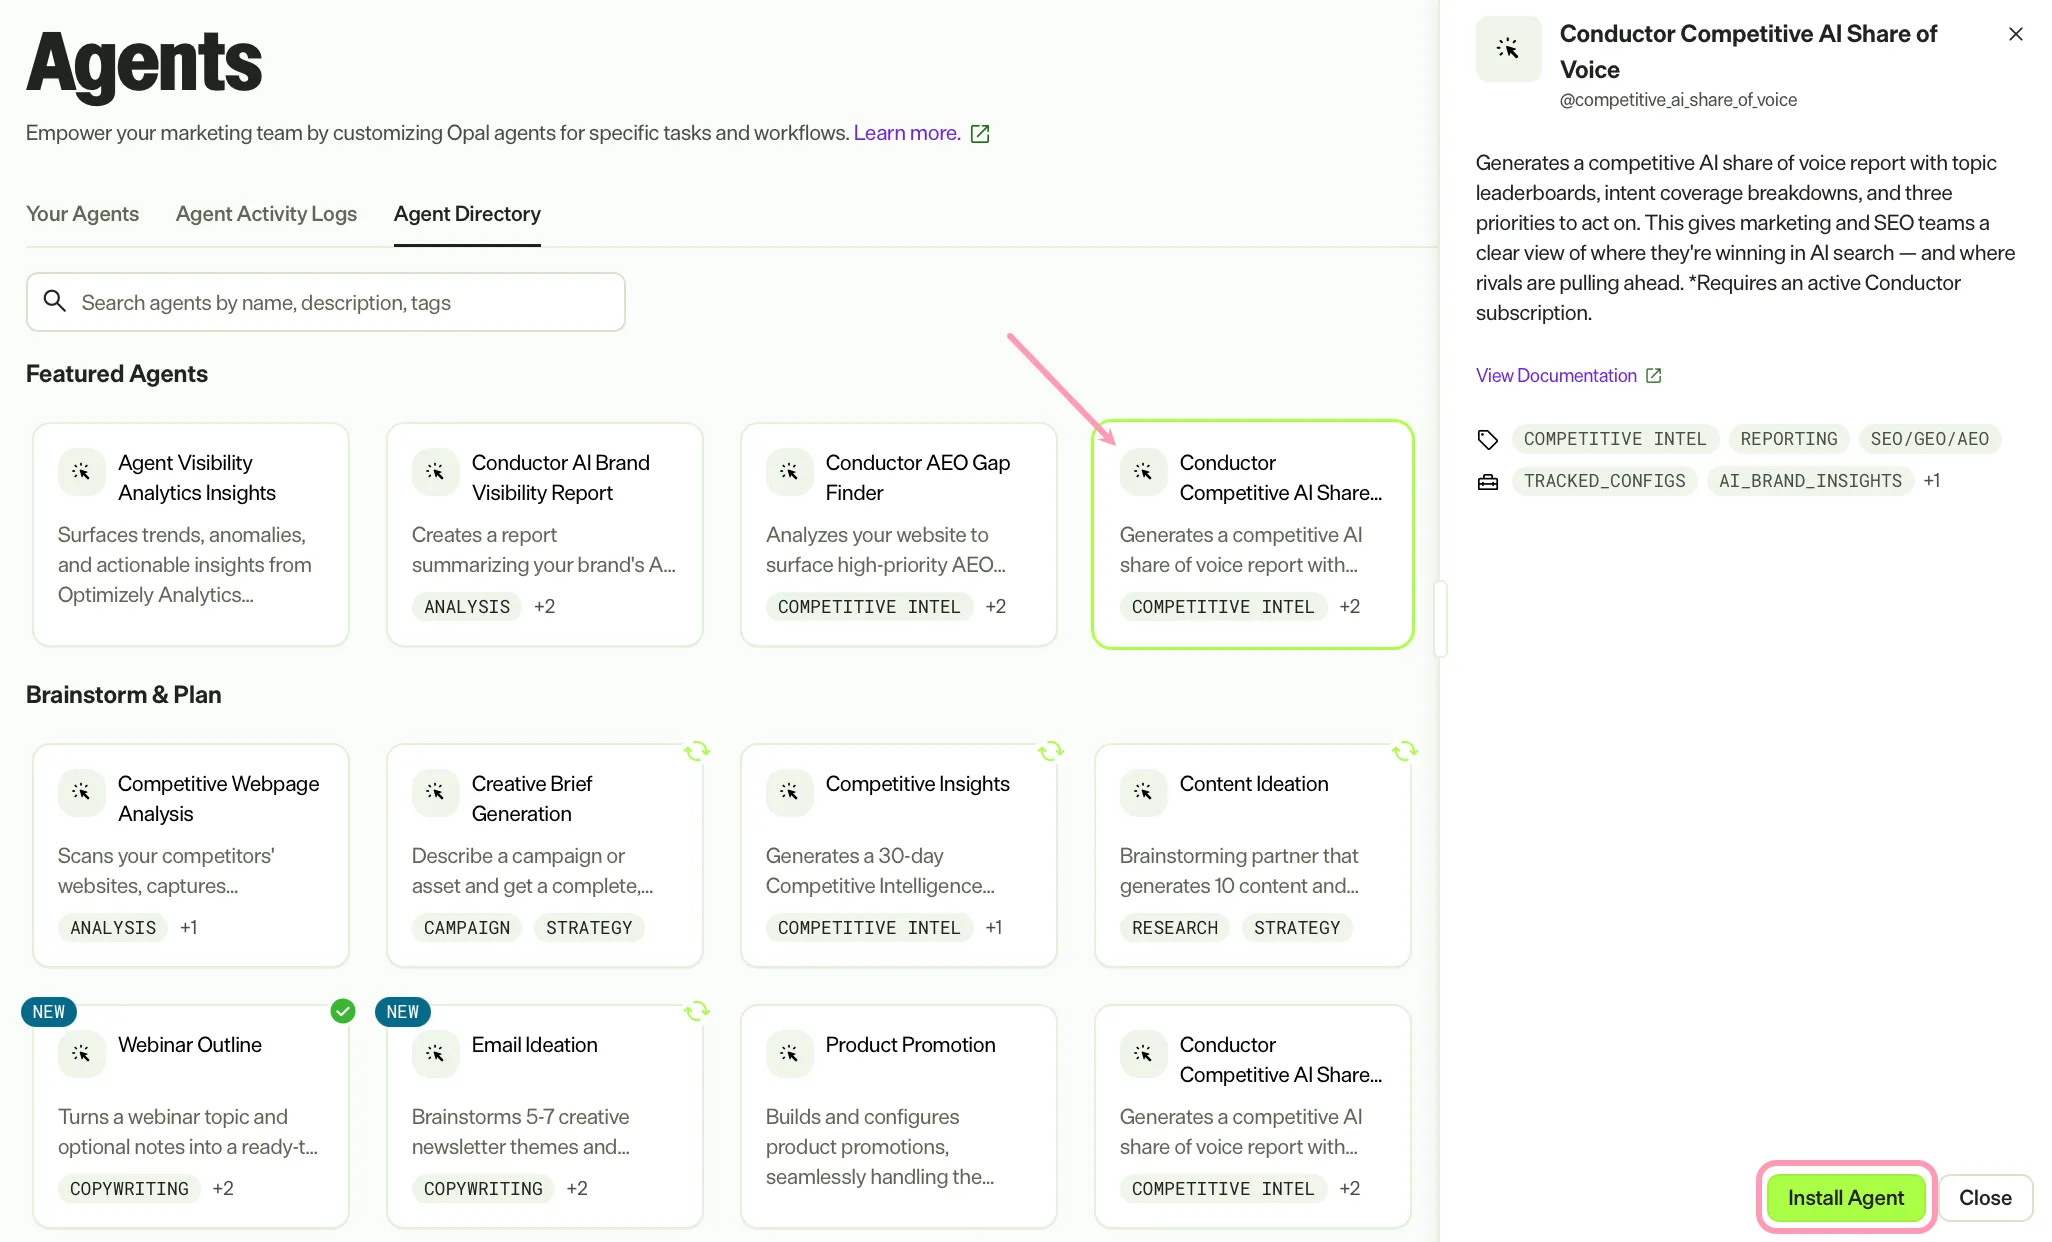The height and width of the screenshot is (1242, 2052).
Task: Select the Agent Directory tab
Action: 467,214
